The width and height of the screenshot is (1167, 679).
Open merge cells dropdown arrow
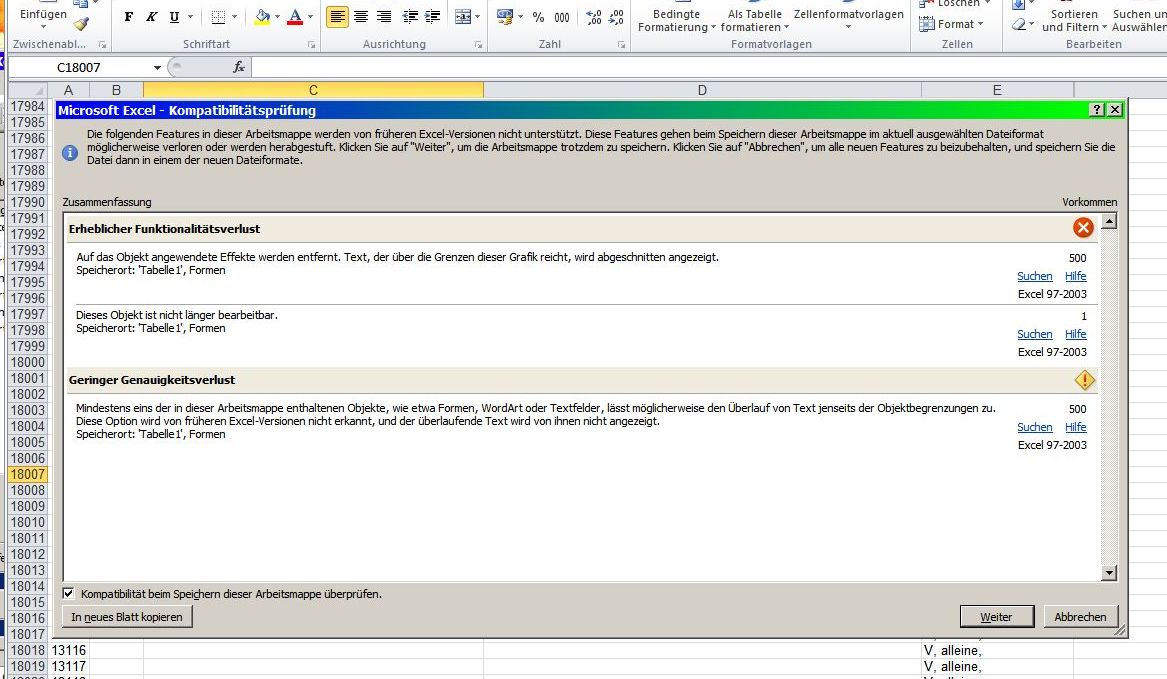pos(477,16)
